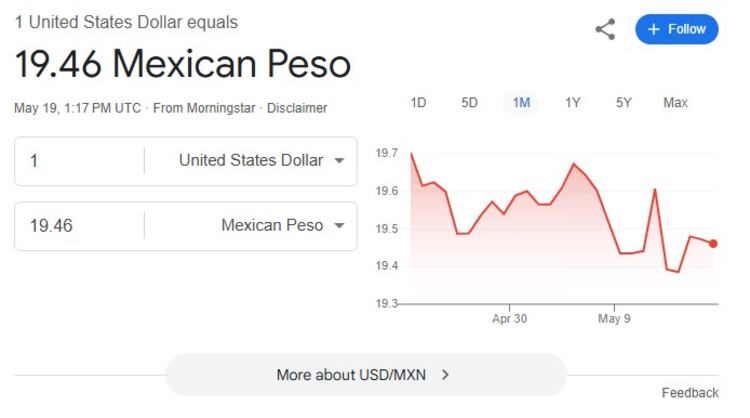The width and height of the screenshot is (750, 418).
Task: Click the Follow button
Action: (677, 29)
